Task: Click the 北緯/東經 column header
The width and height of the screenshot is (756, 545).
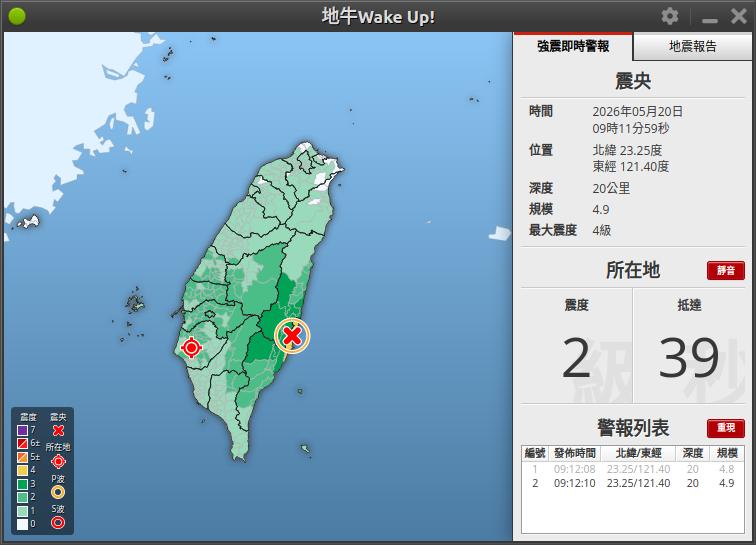Action: click(639, 453)
